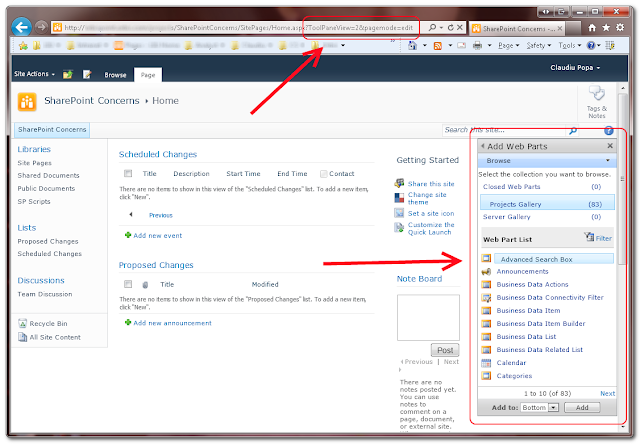Open the Tools menu dropdown
The image size is (640, 444).
click(569, 46)
